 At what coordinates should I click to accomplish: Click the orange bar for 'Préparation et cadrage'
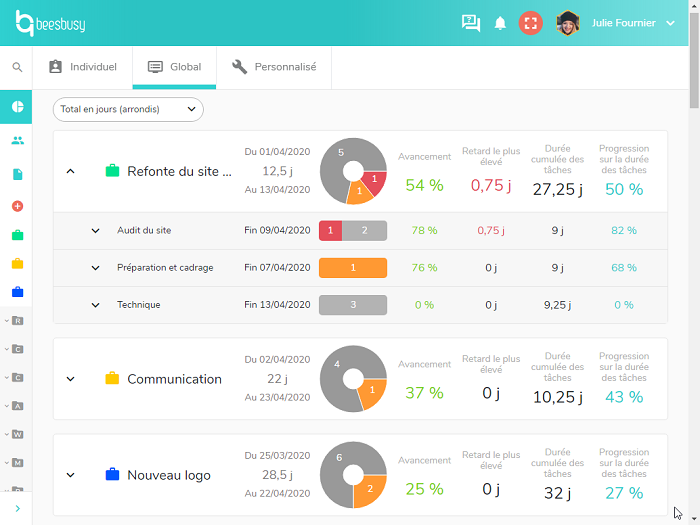click(x=352, y=268)
